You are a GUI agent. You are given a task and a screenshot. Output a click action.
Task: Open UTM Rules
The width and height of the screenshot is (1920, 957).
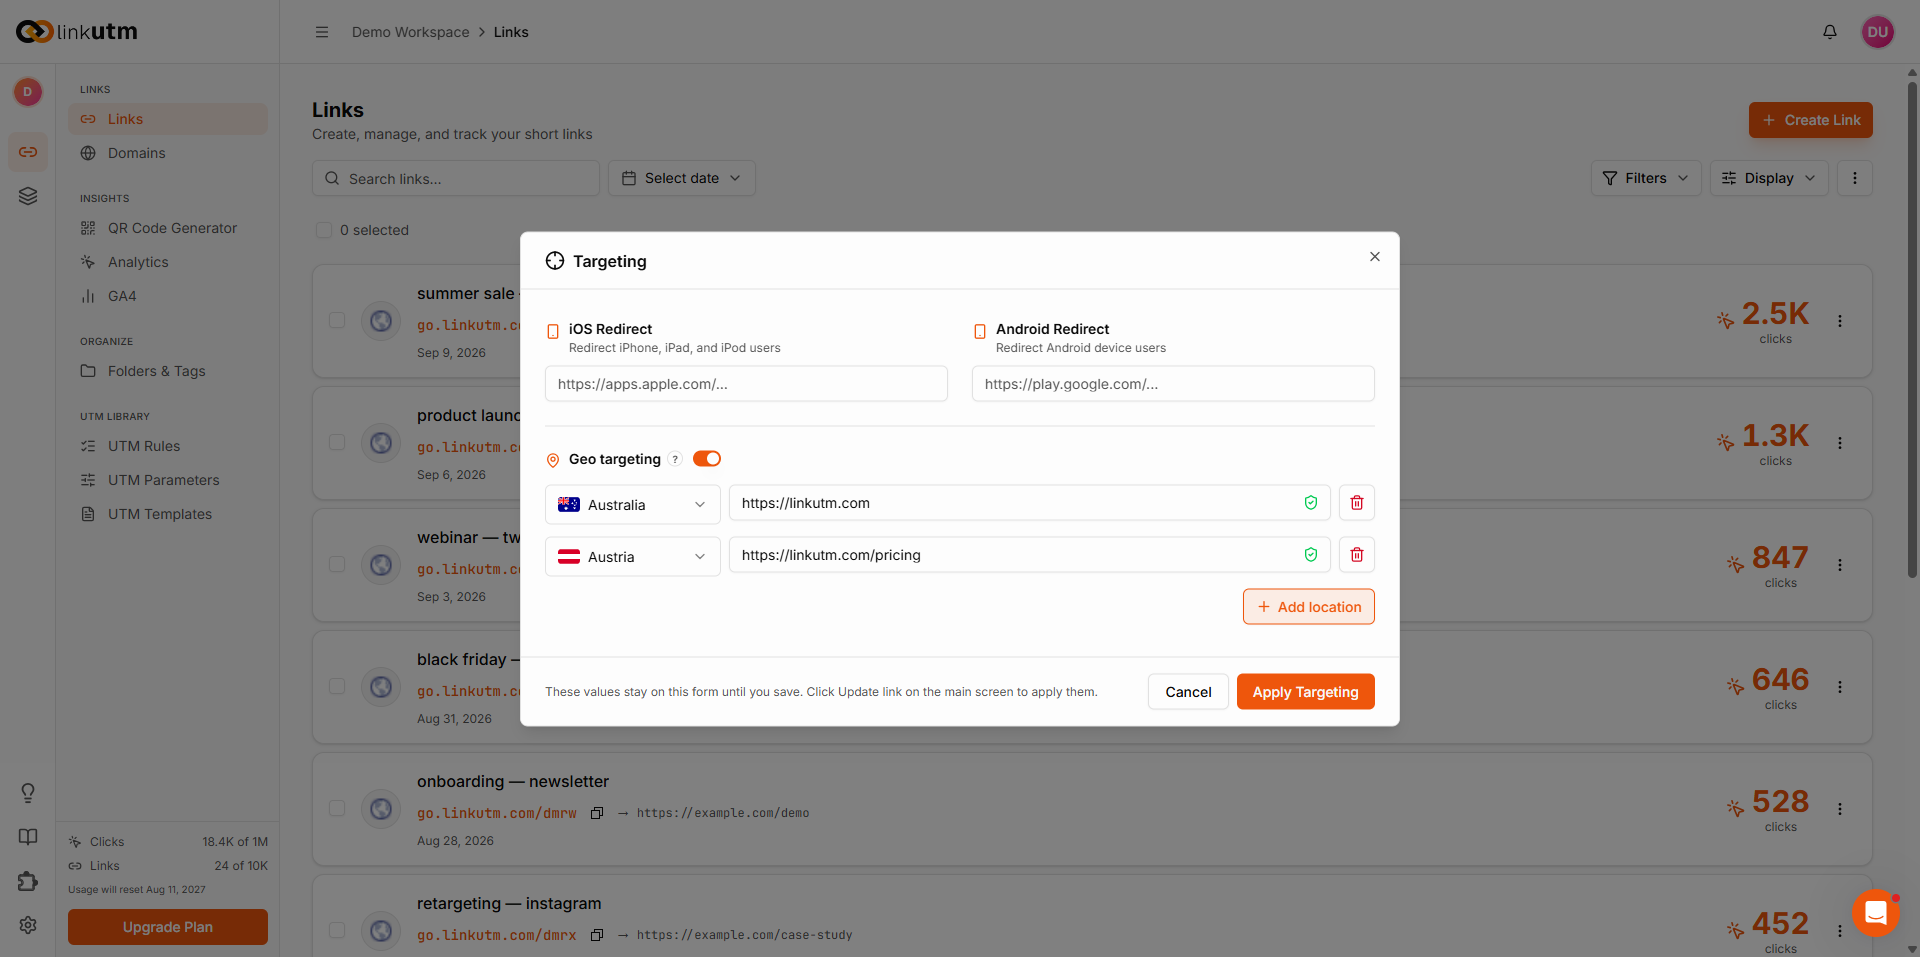(168, 446)
